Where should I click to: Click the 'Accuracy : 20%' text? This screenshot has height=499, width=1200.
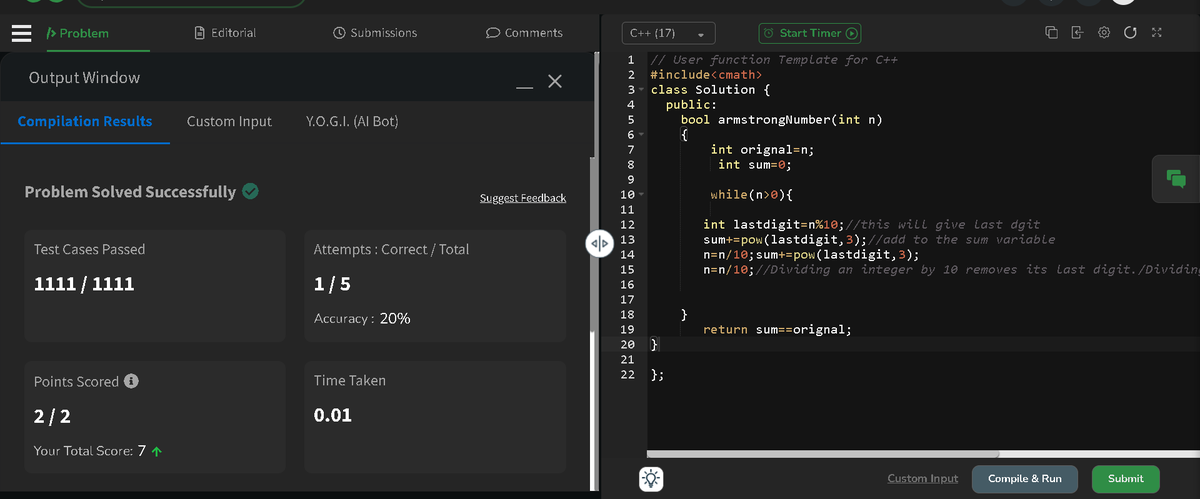click(362, 319)
